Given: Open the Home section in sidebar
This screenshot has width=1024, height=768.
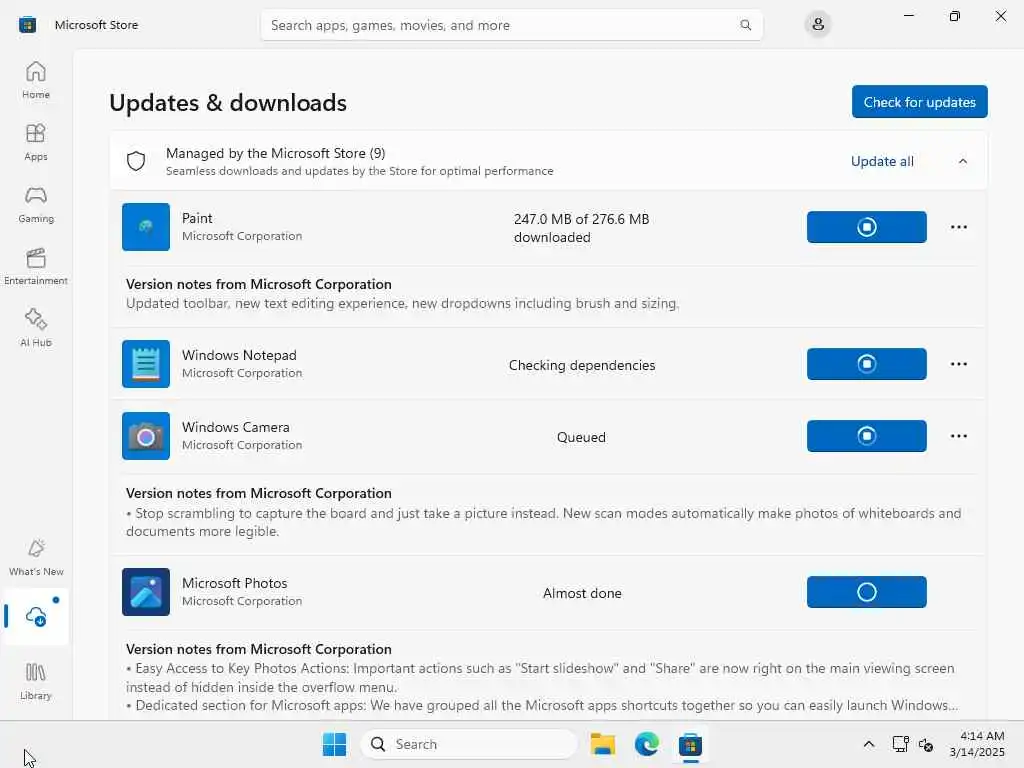Looking at the screenshot, I should point(36,80).
